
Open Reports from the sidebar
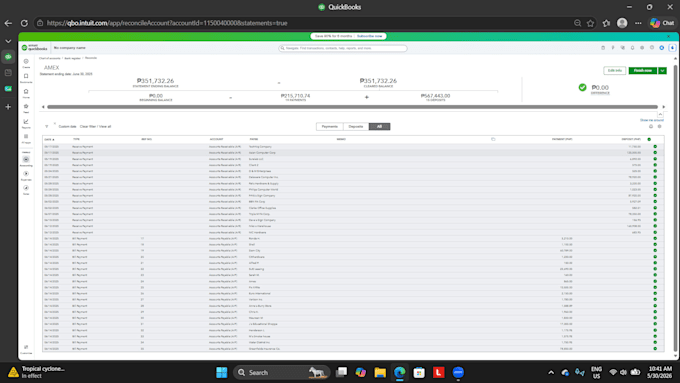pyautogui.click(x=26, y=123)
